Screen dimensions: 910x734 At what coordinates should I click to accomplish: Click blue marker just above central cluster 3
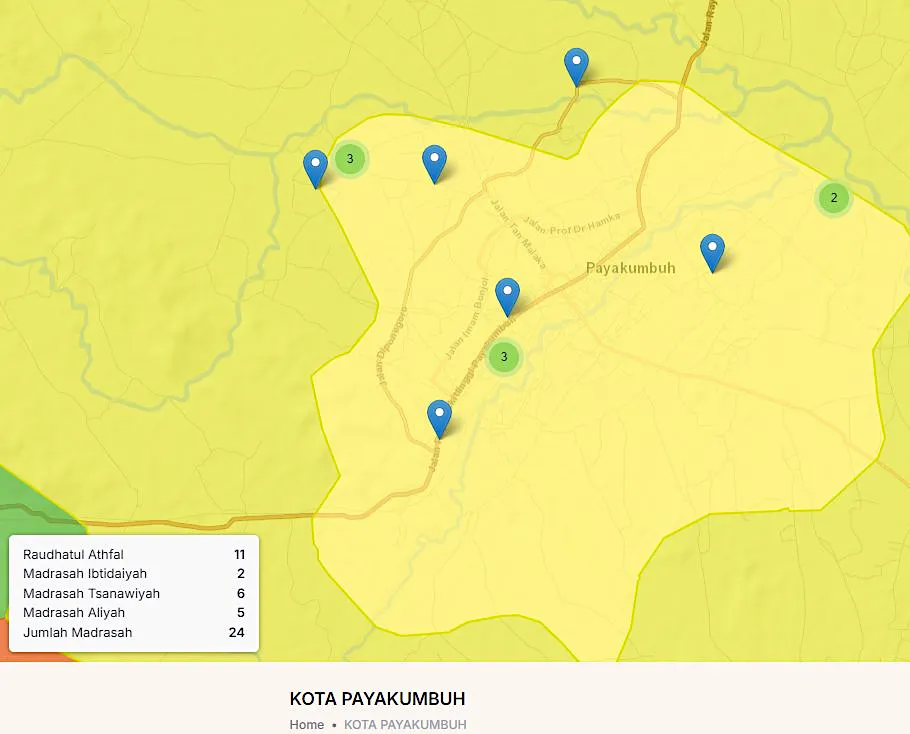[x=508, y=296]
